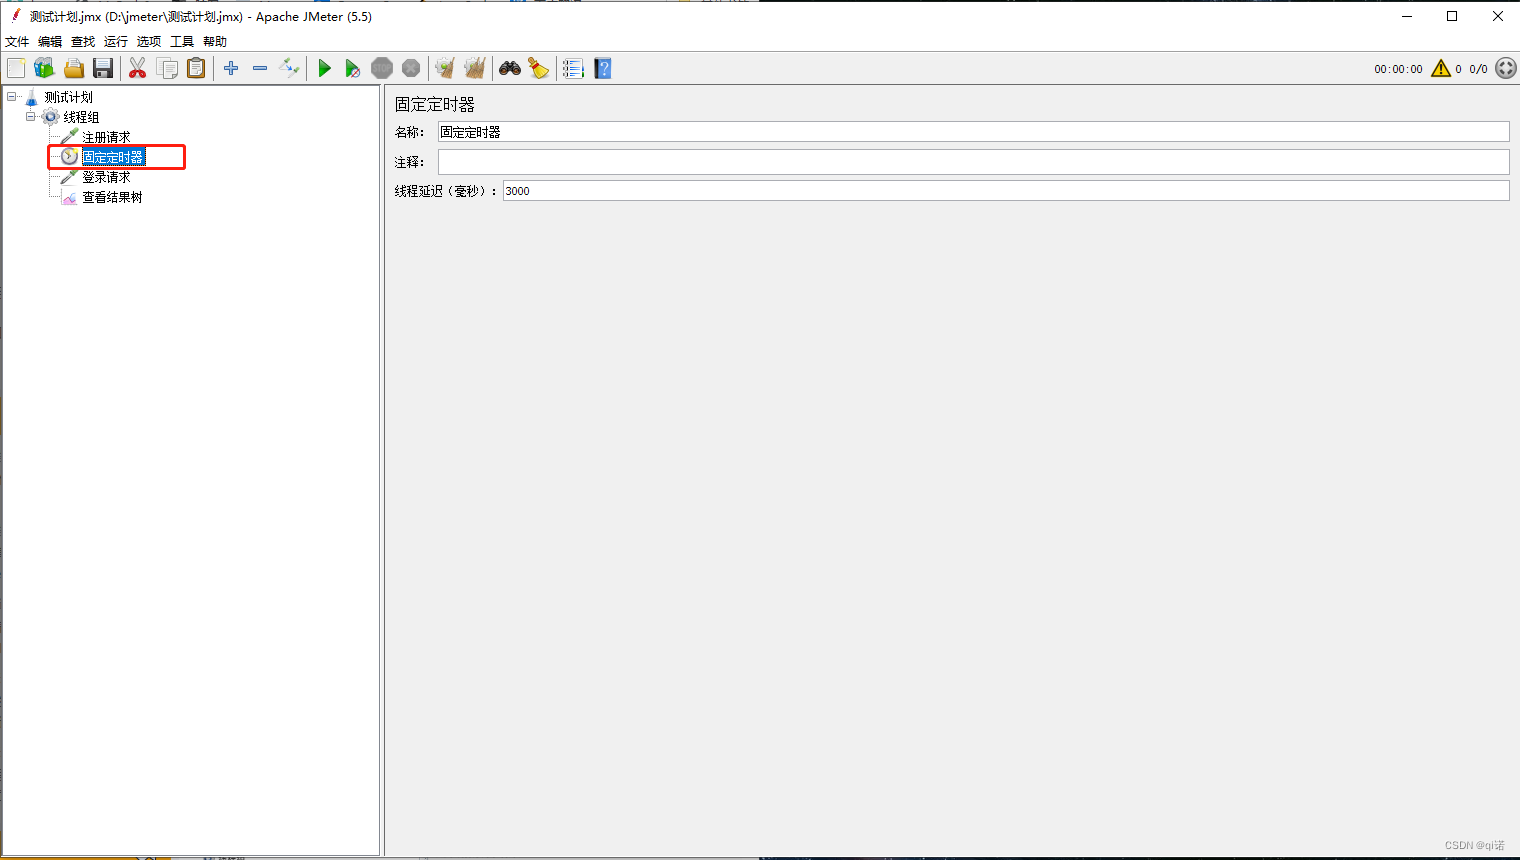Image resolution: width=1520 pixels, height=860 pixels.
Task: Start the test with green play icon
Action: pyautogui.click(x=324, y=68)
